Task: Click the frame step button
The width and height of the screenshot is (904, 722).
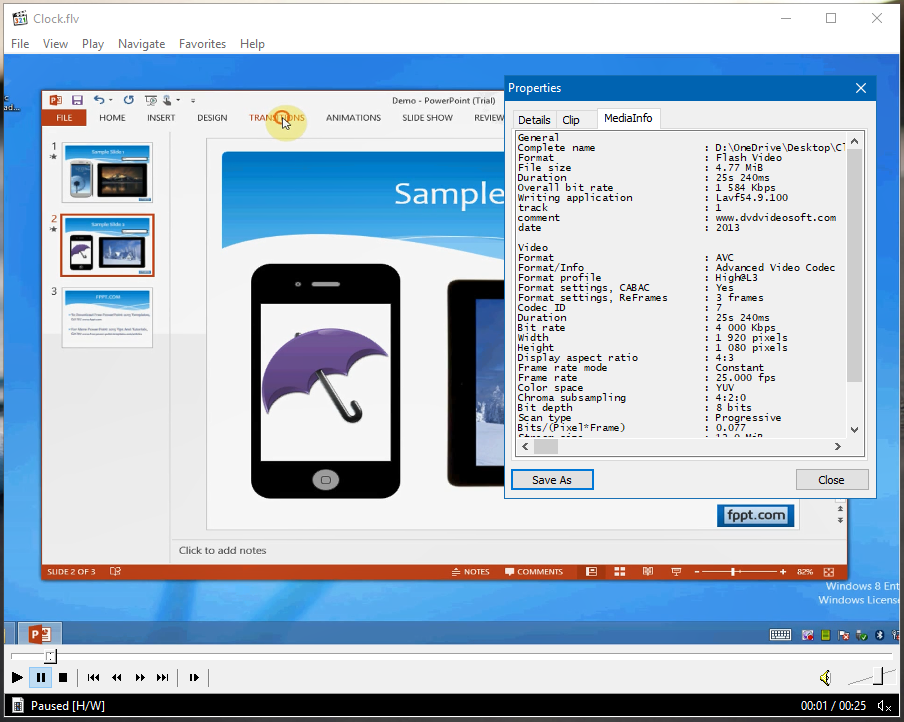Action: point(194,678)
